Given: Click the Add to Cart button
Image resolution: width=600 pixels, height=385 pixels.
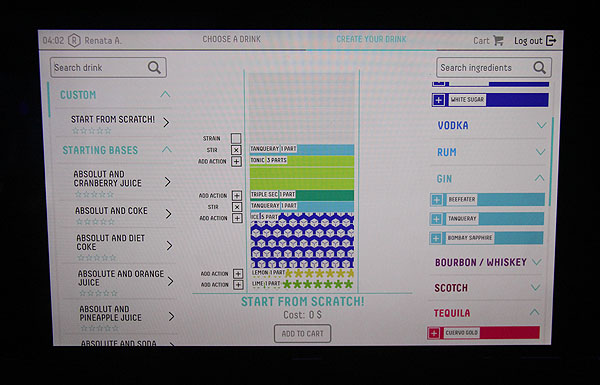Looking at the screenshot, I should pos(302,334).
